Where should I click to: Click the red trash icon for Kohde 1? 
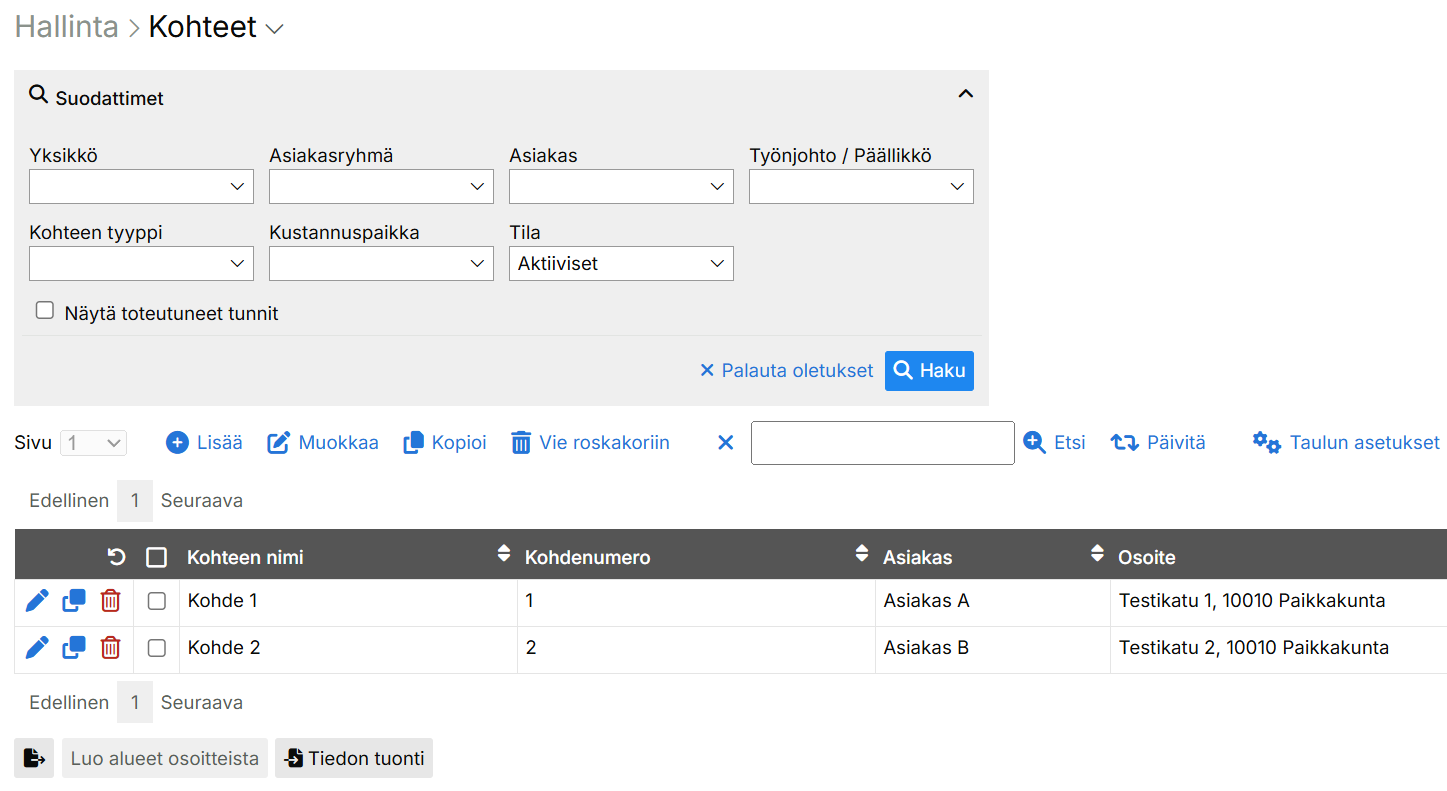pyautogui.click(x=110, y=601)
